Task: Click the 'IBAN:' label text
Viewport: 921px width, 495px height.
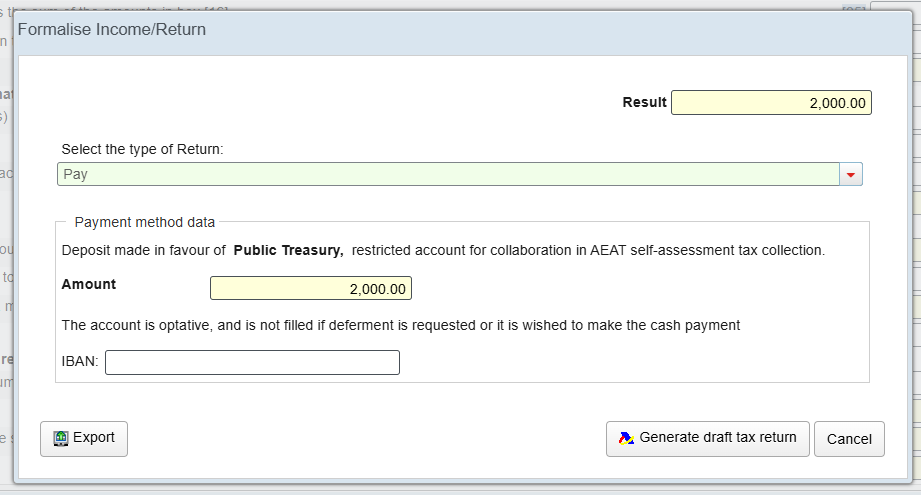Action: [80, 362]
